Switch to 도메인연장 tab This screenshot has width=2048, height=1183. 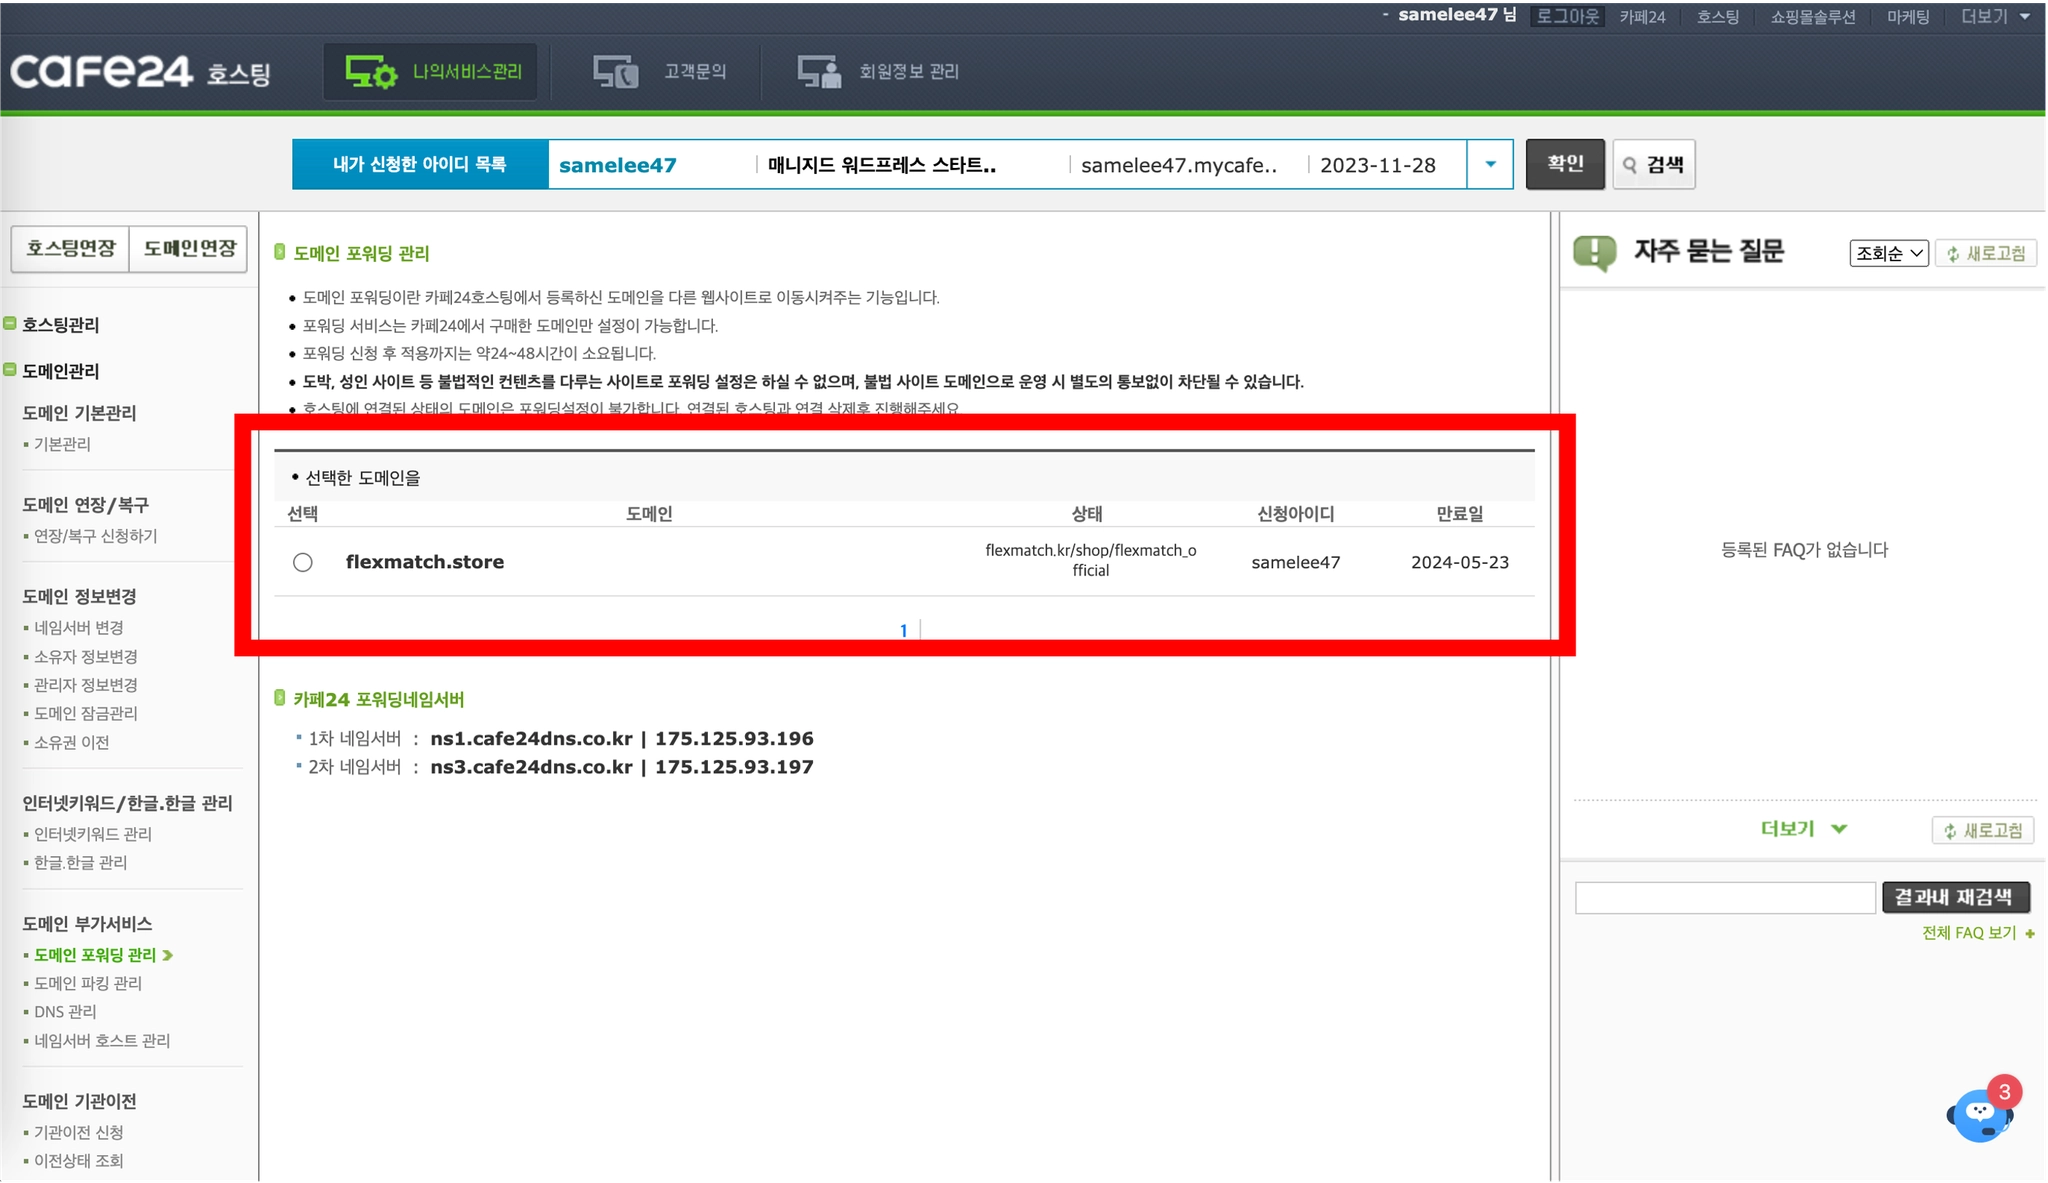(189, 249)
